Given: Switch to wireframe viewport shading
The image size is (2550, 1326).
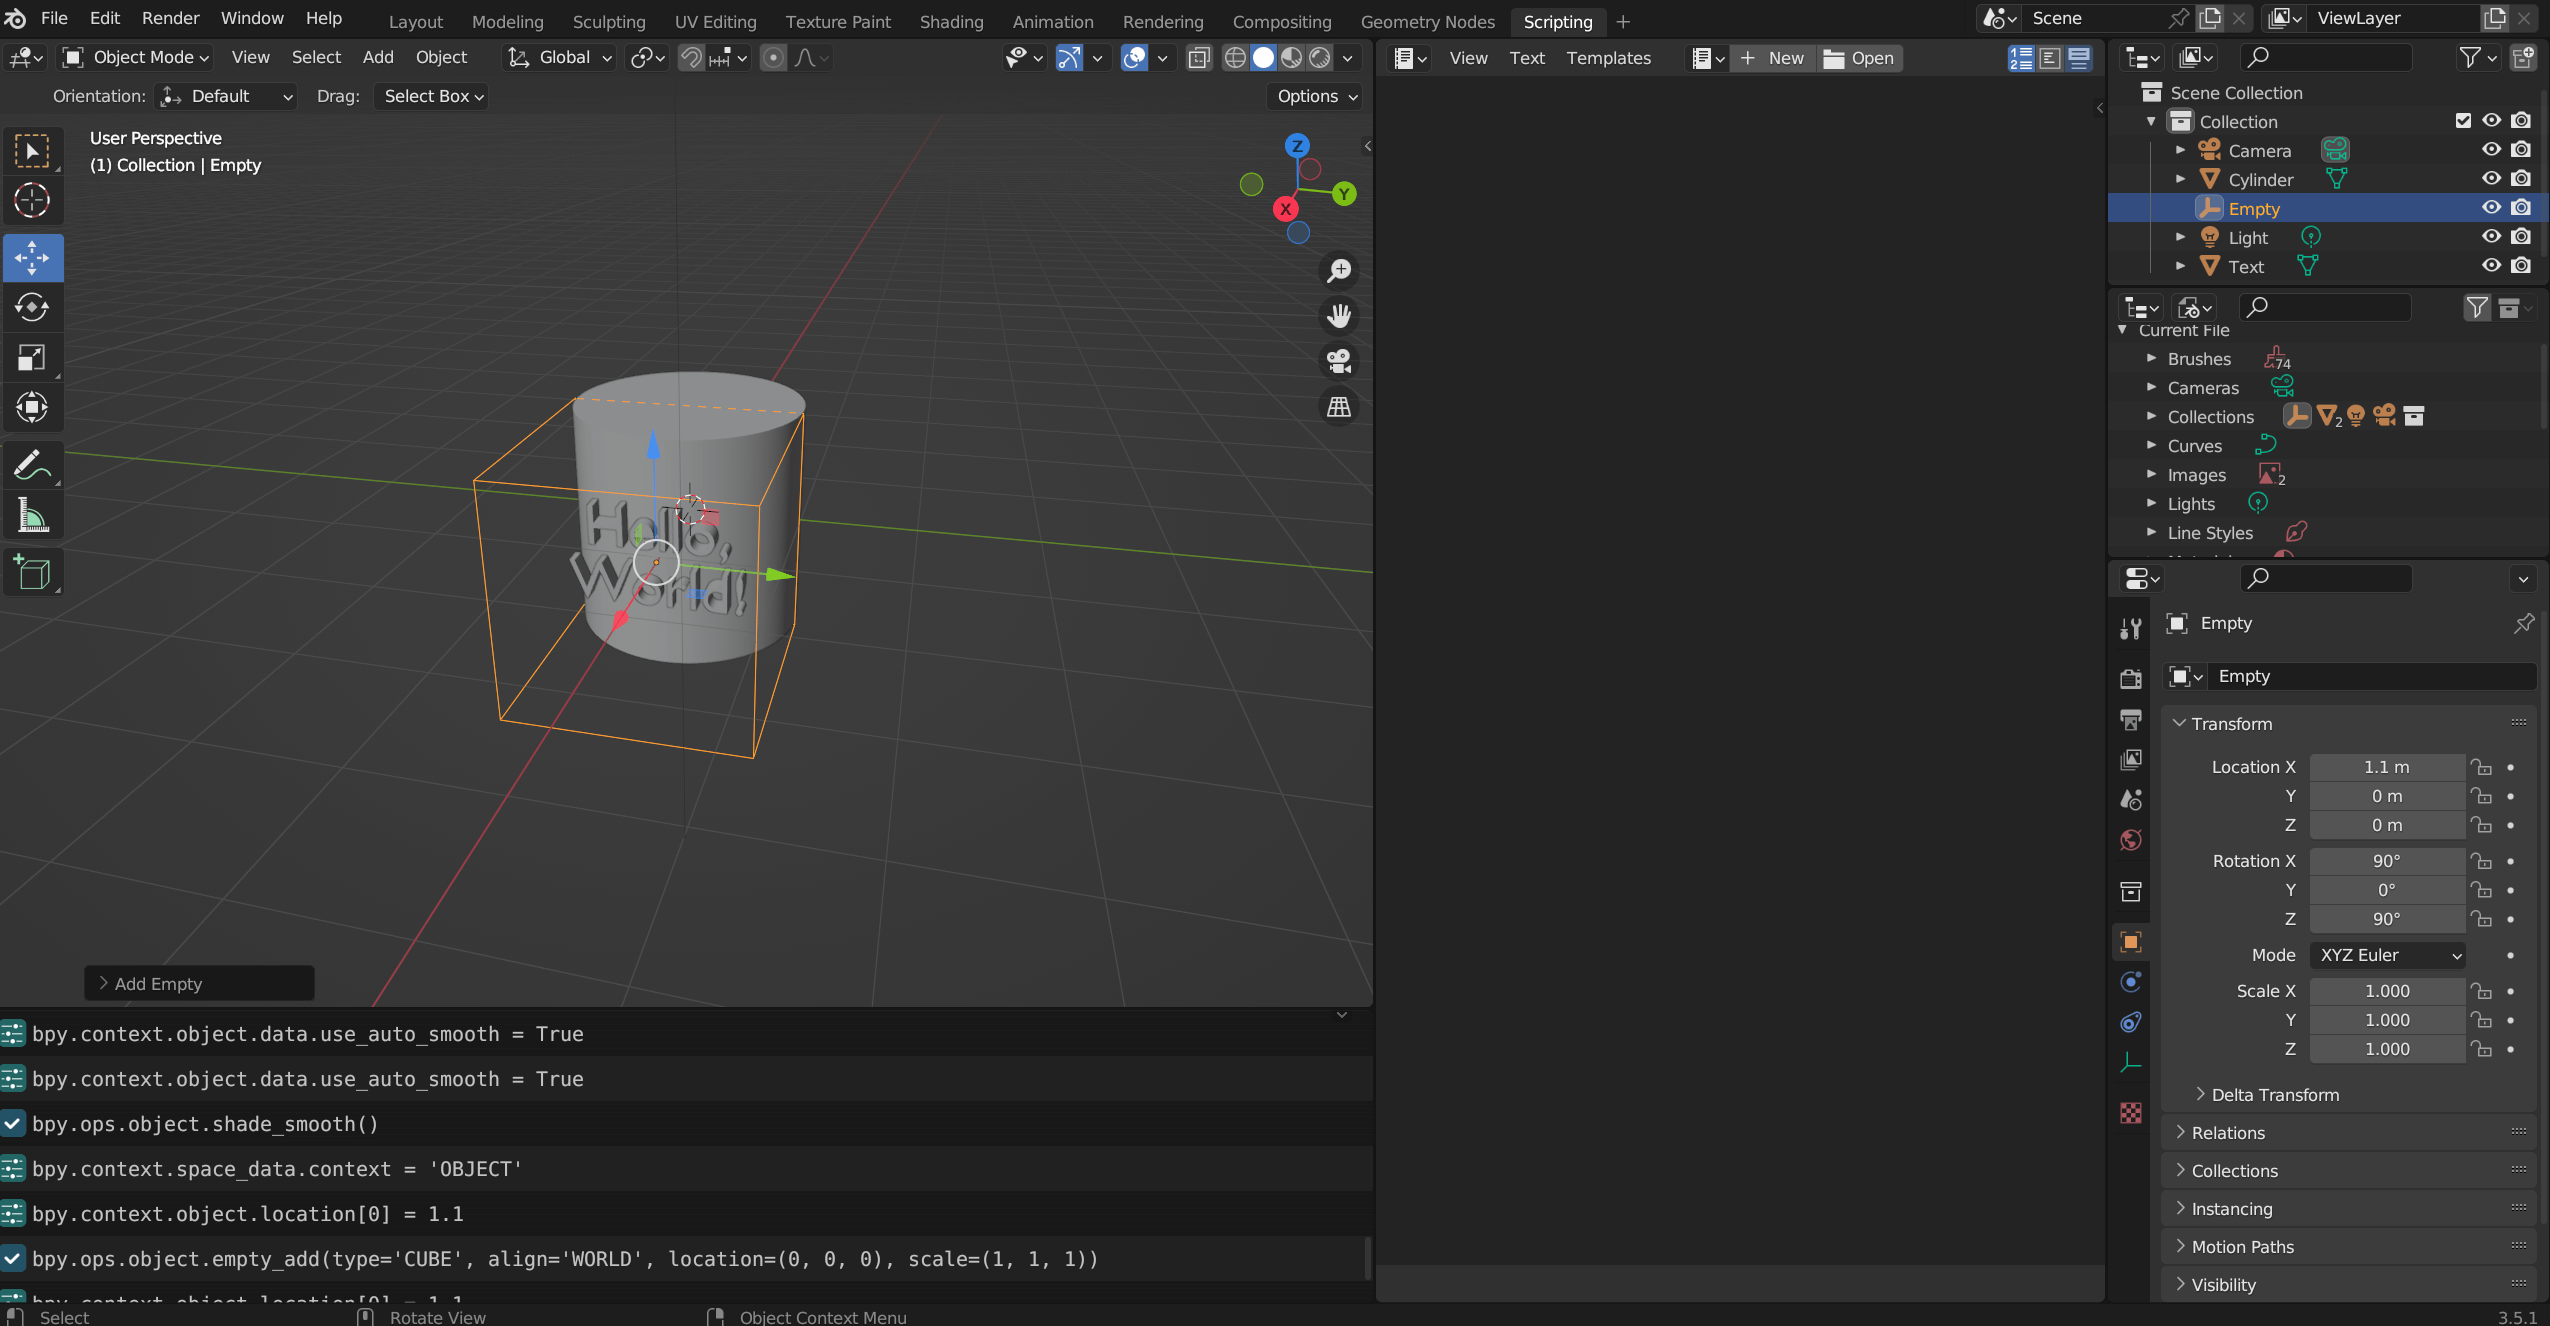Looking at the screenshot, I should 1235,58.
